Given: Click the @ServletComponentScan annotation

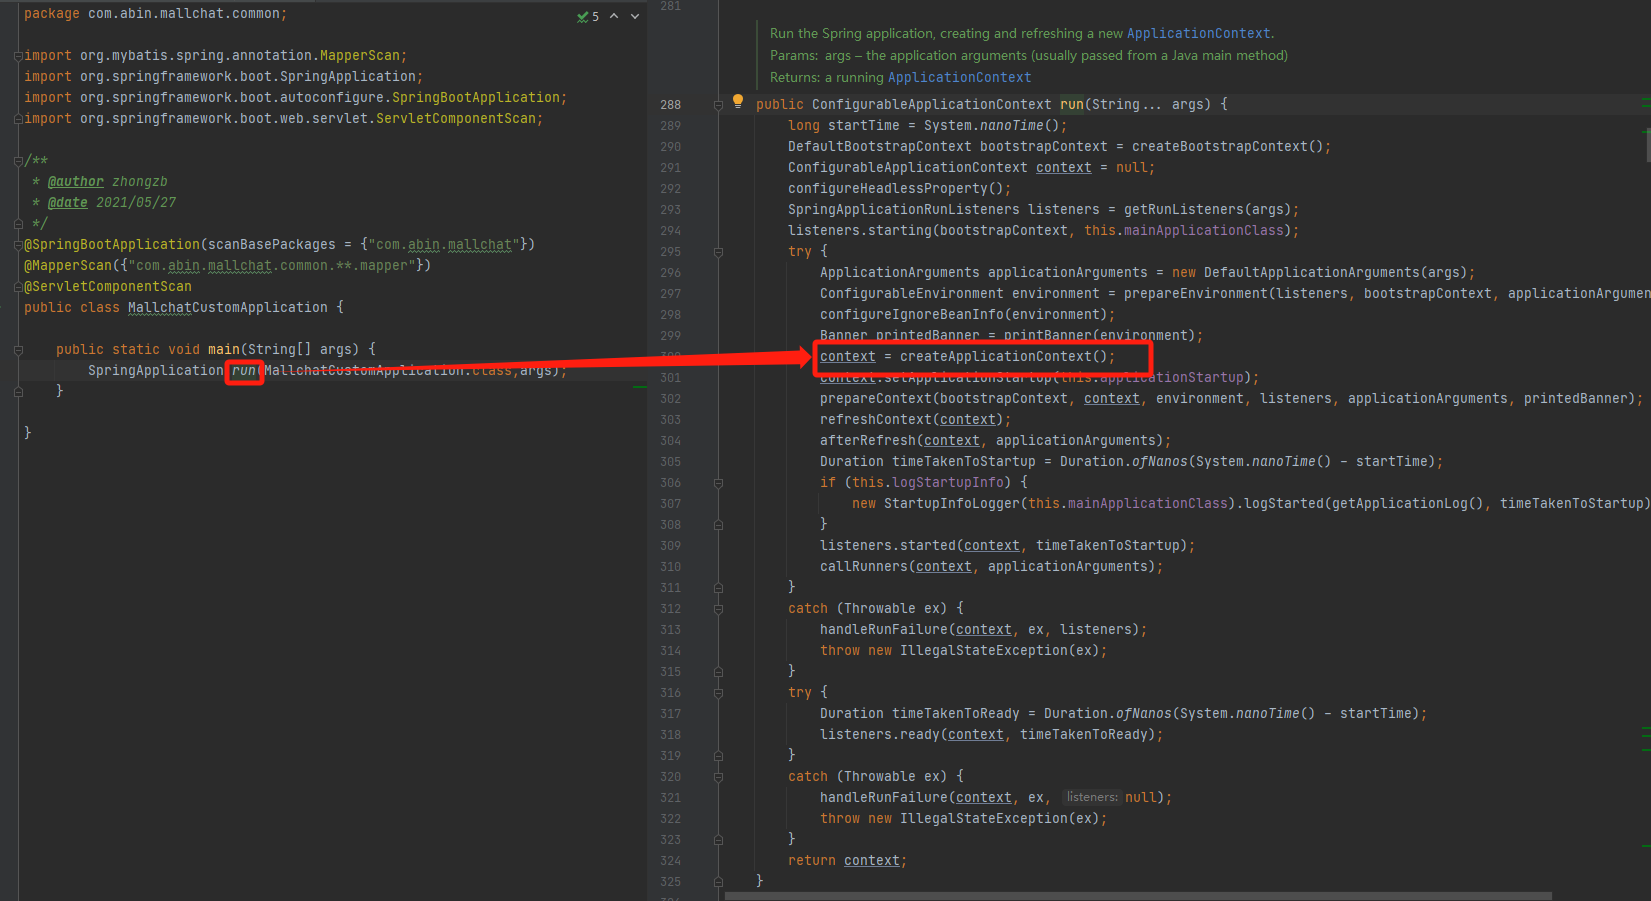Looking at the screenshot, I should [108, 287].
